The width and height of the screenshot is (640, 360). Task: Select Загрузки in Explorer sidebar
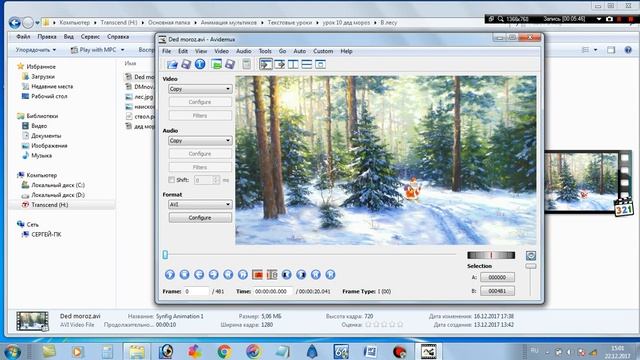pos(43,76)
